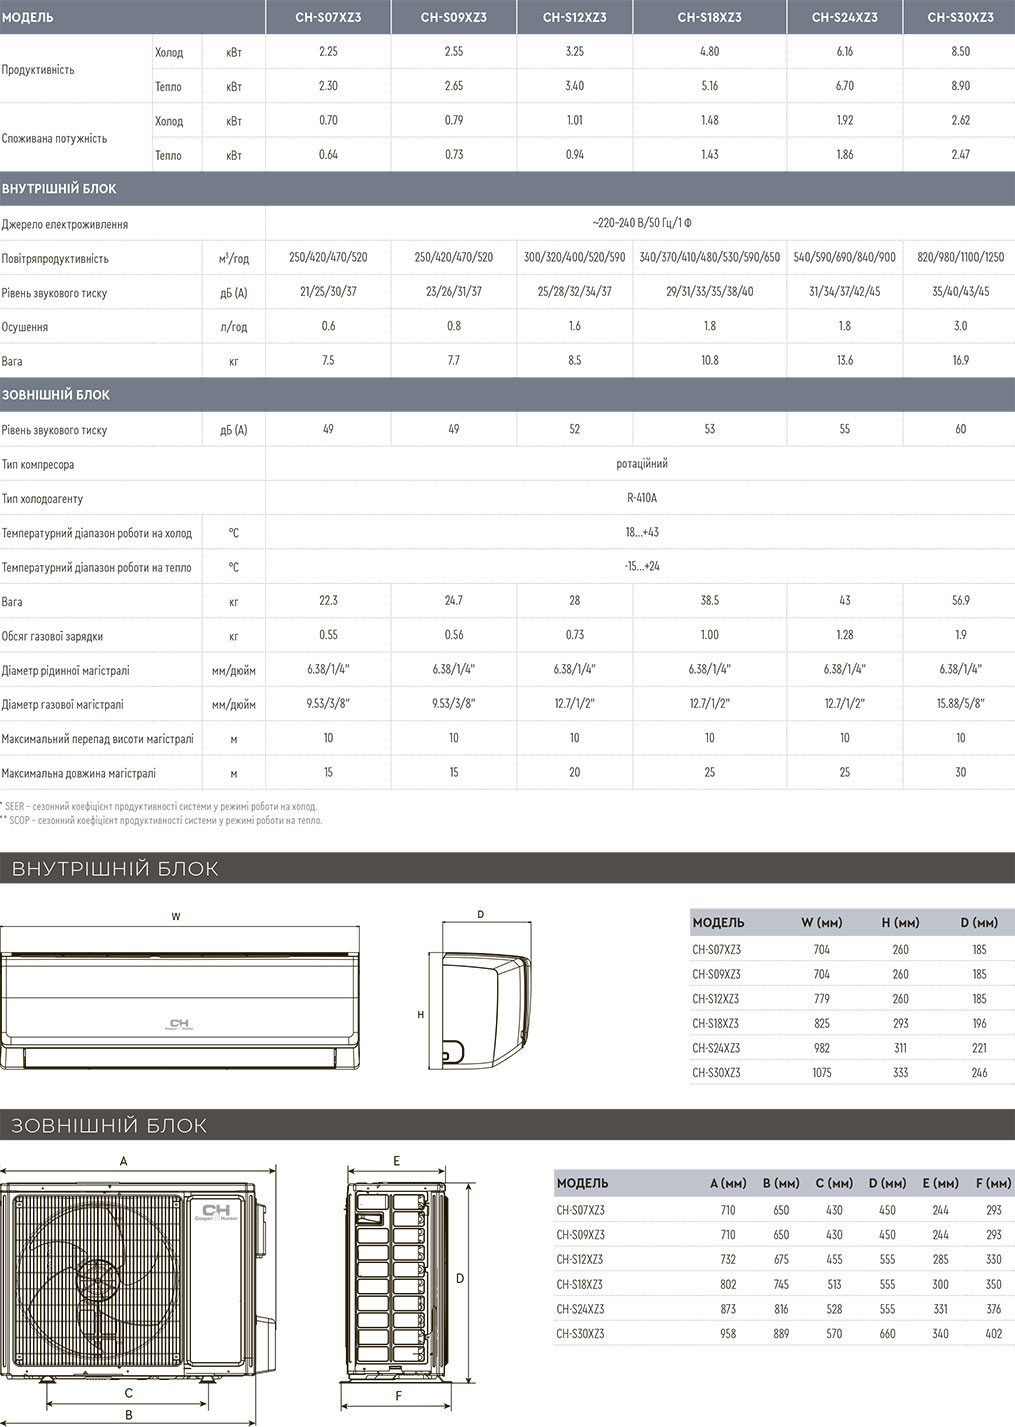Image resolution: width=1015 pixels, height=1427 pixels.
Task: Click the refrigerant type R-410A
Action: pos(641,498)
